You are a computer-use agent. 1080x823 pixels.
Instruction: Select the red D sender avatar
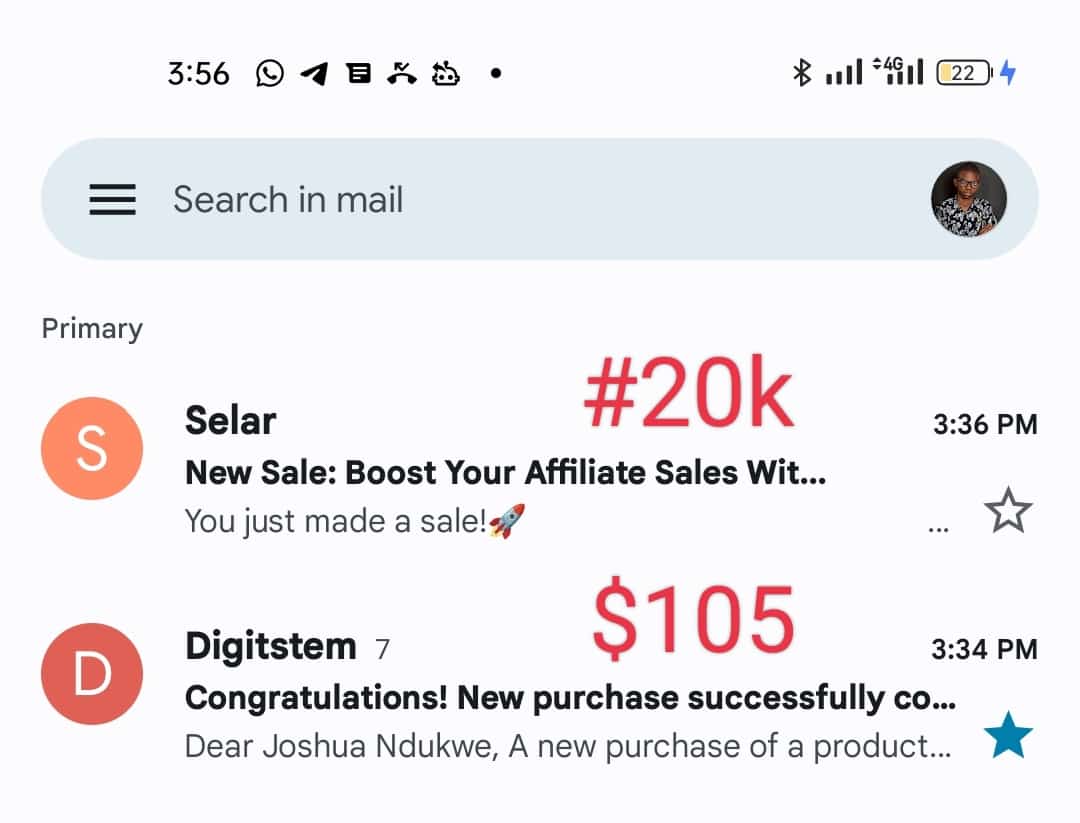click(92, 674)
